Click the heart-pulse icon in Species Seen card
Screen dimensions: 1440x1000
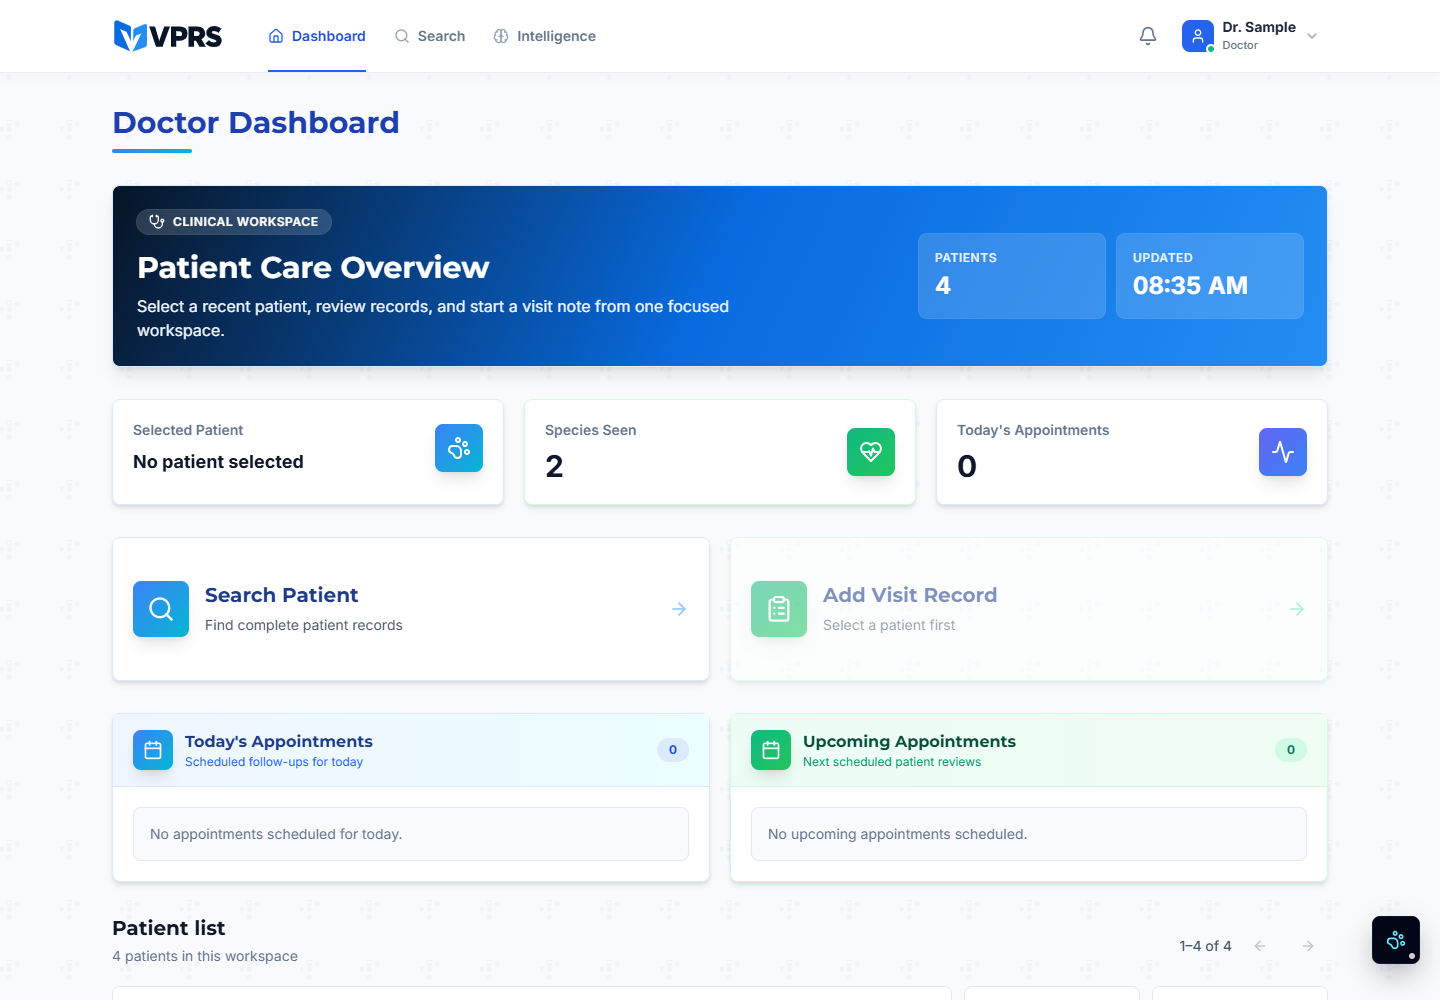tap(871, 452)
